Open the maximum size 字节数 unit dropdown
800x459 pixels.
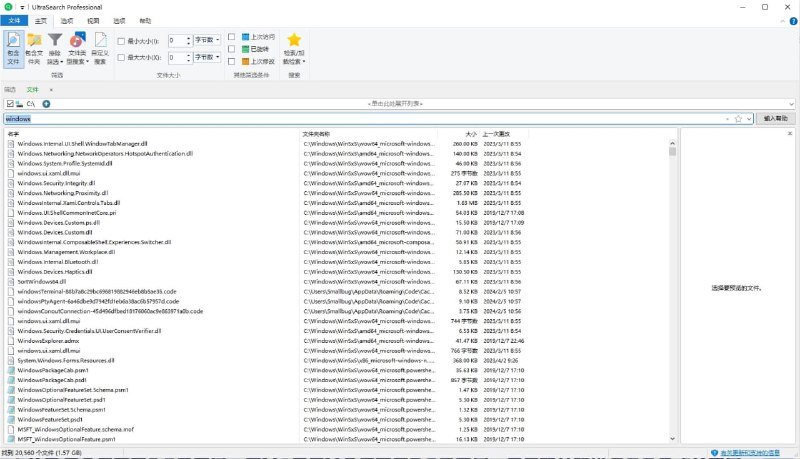click(x=208, y=58)
